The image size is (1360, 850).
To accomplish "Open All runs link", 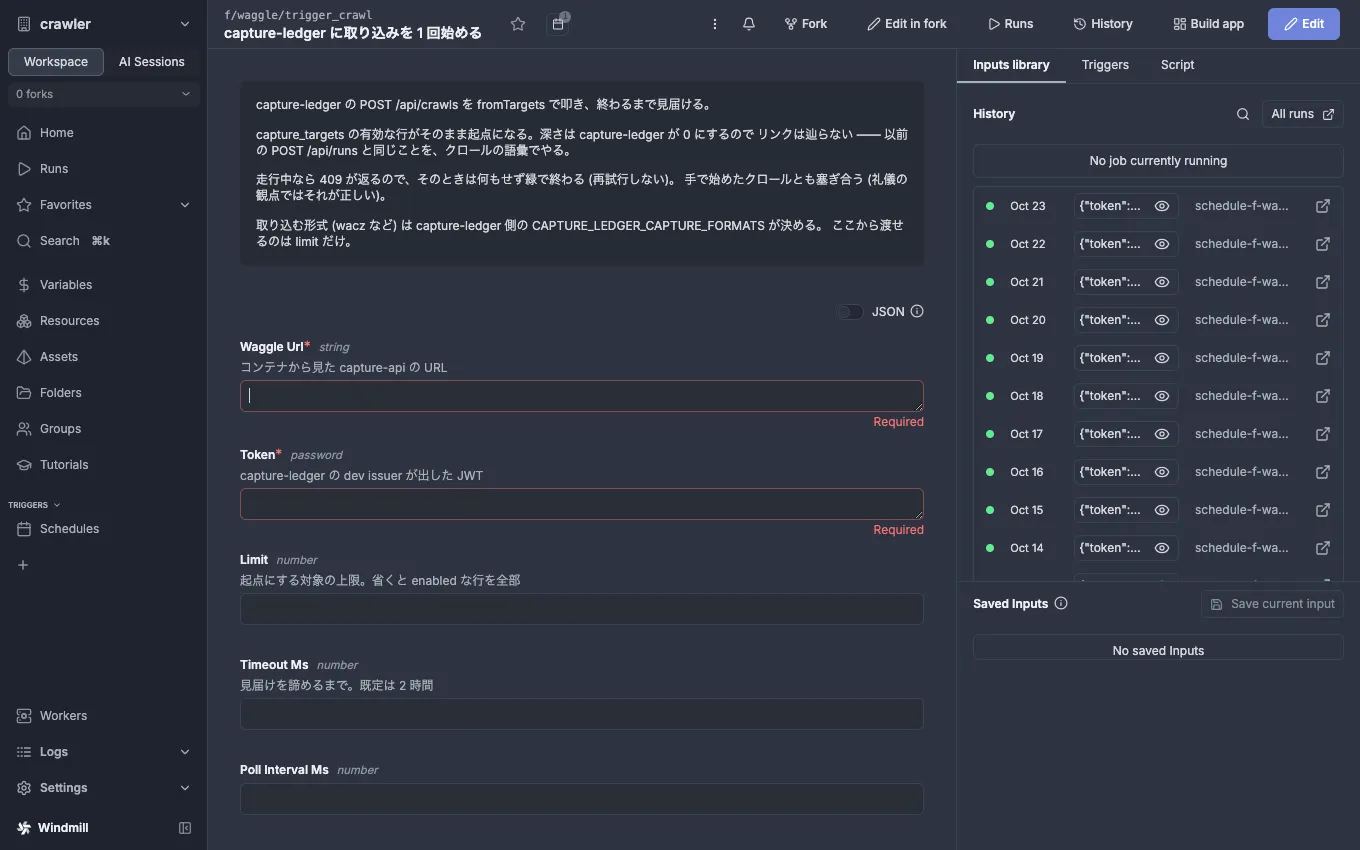I will pyautogui.click(x=1302, y=114).
